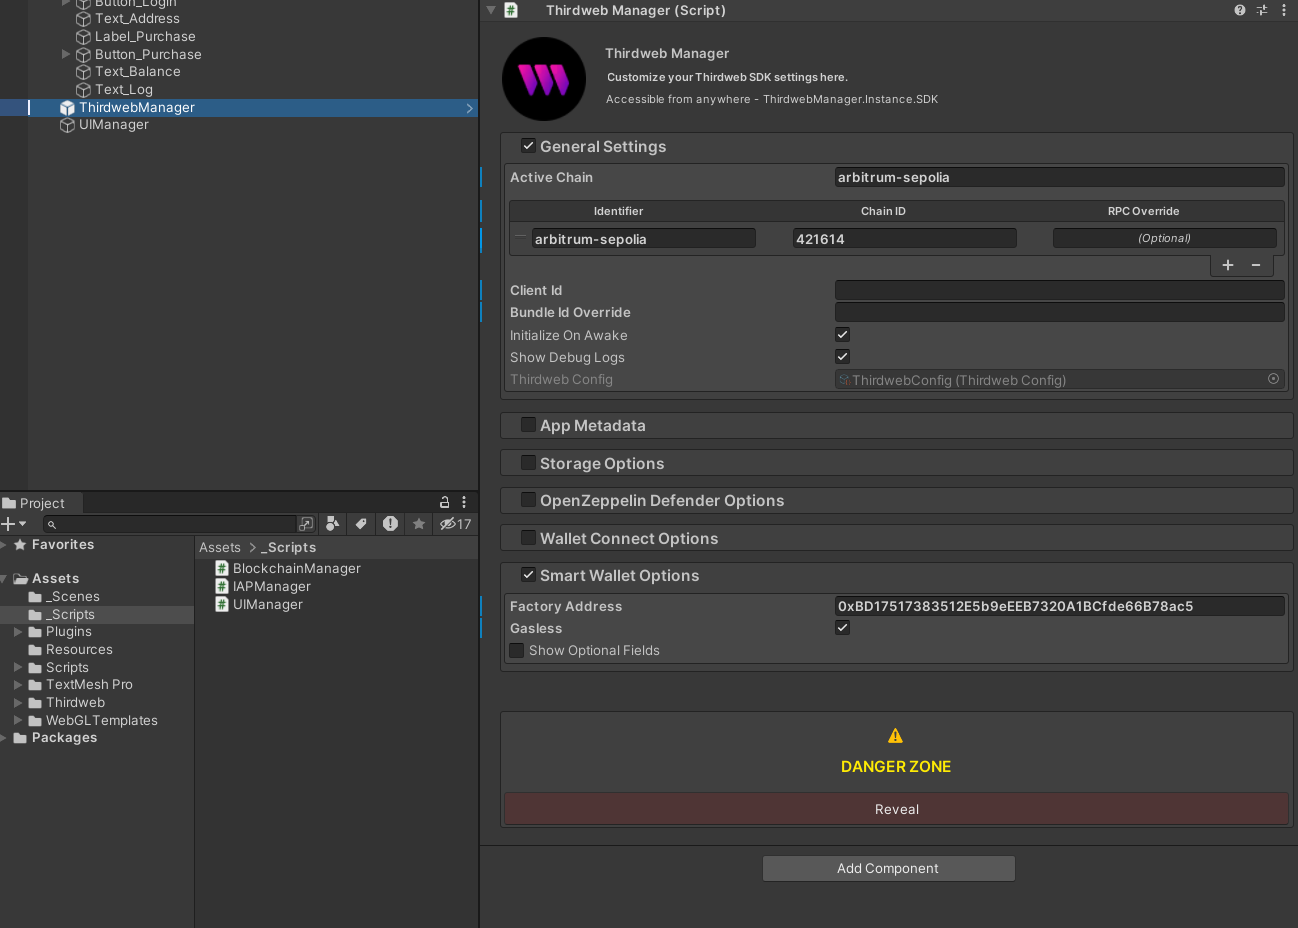1298x928 pixels.
Task: Select UIManager object in hierarchy
Action: 104,124
